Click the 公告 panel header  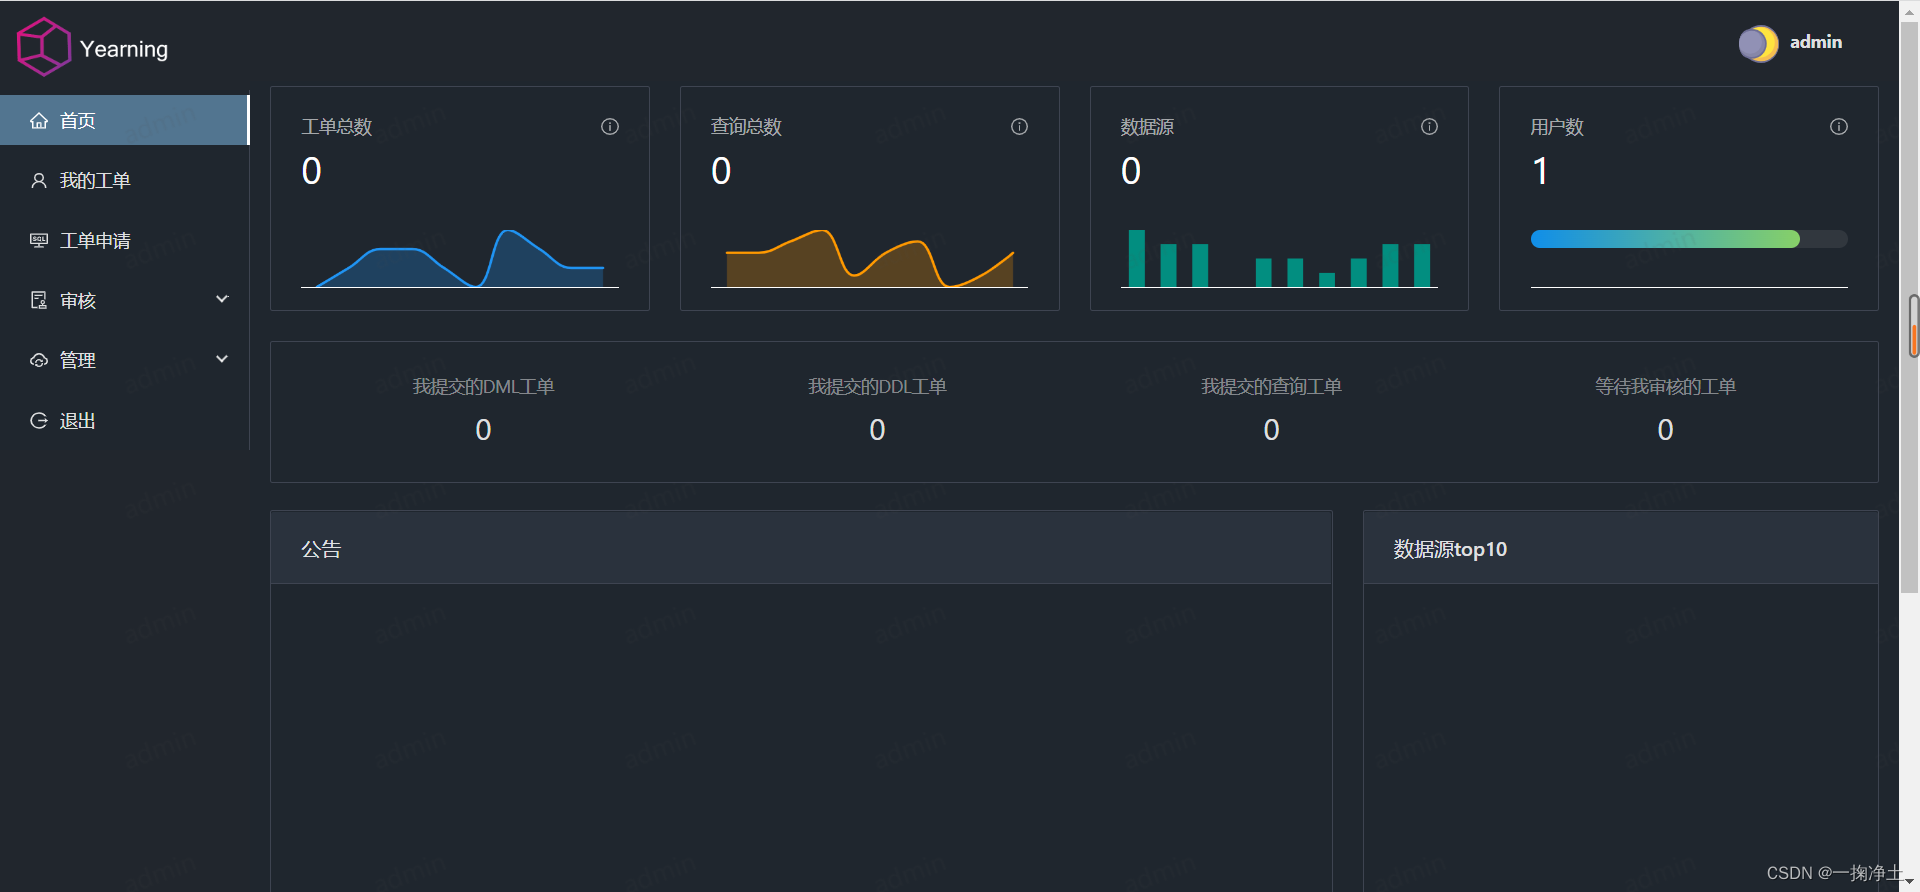click(801, 548)
